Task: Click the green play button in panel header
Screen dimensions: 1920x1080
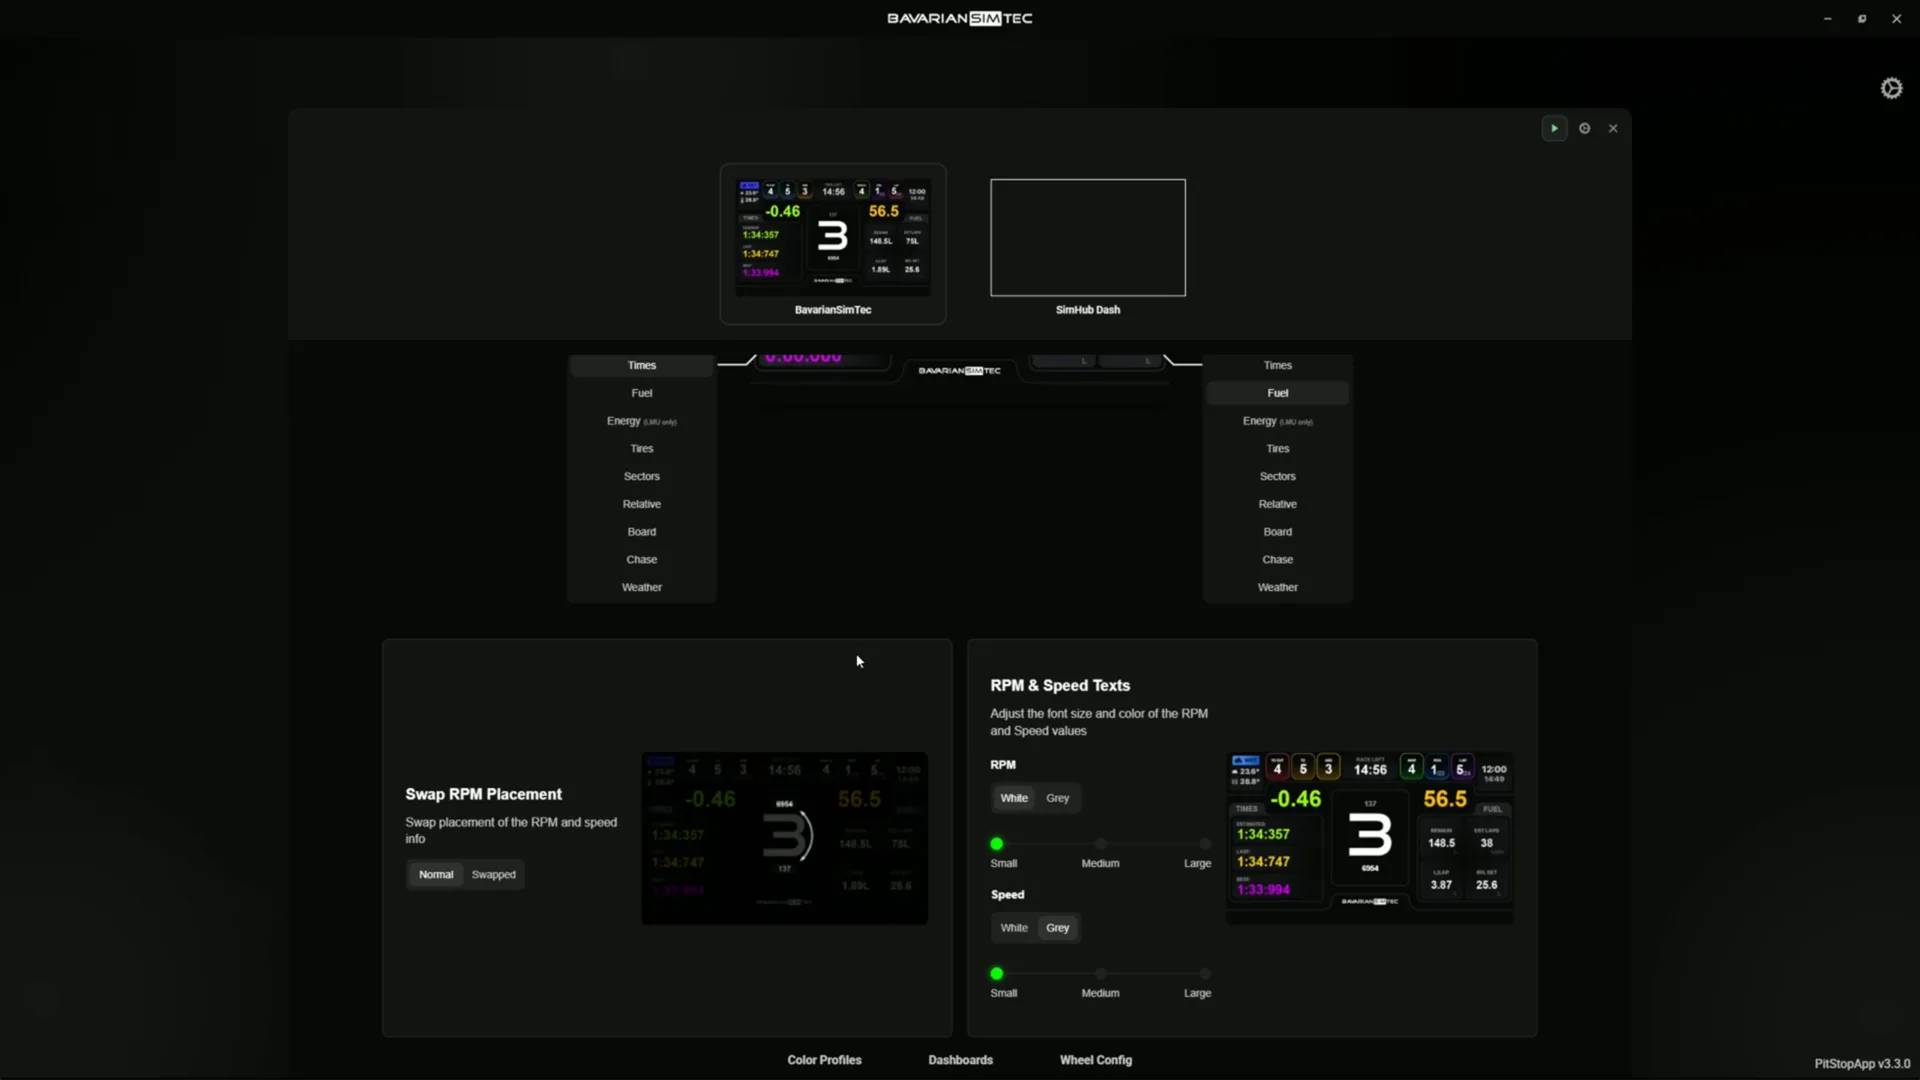Action: click(1554, 128)
